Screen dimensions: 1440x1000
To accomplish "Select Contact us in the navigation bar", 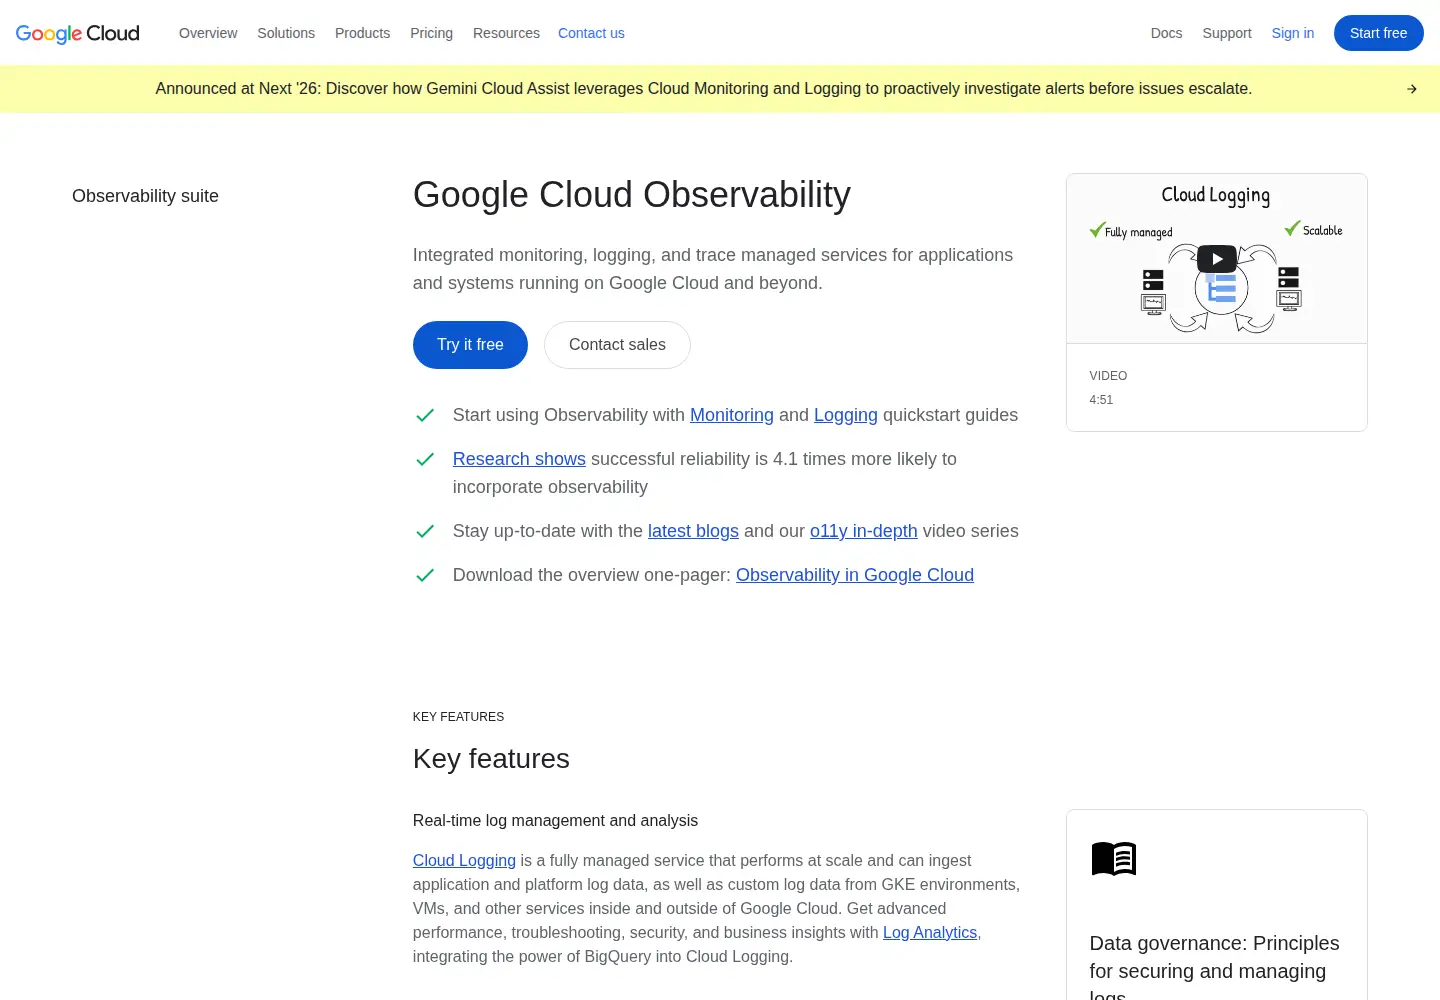I will click(591, 33).
